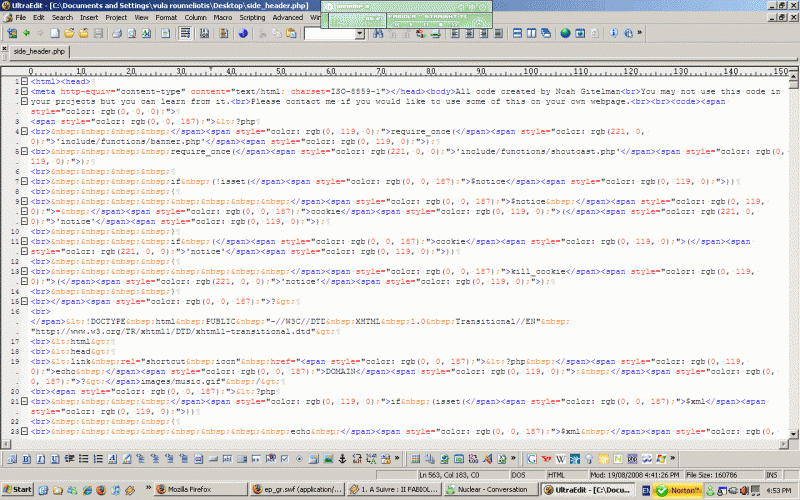This screenshot has height=500, width=800.
Task: Open the Project menu
Action: [116, 17]
